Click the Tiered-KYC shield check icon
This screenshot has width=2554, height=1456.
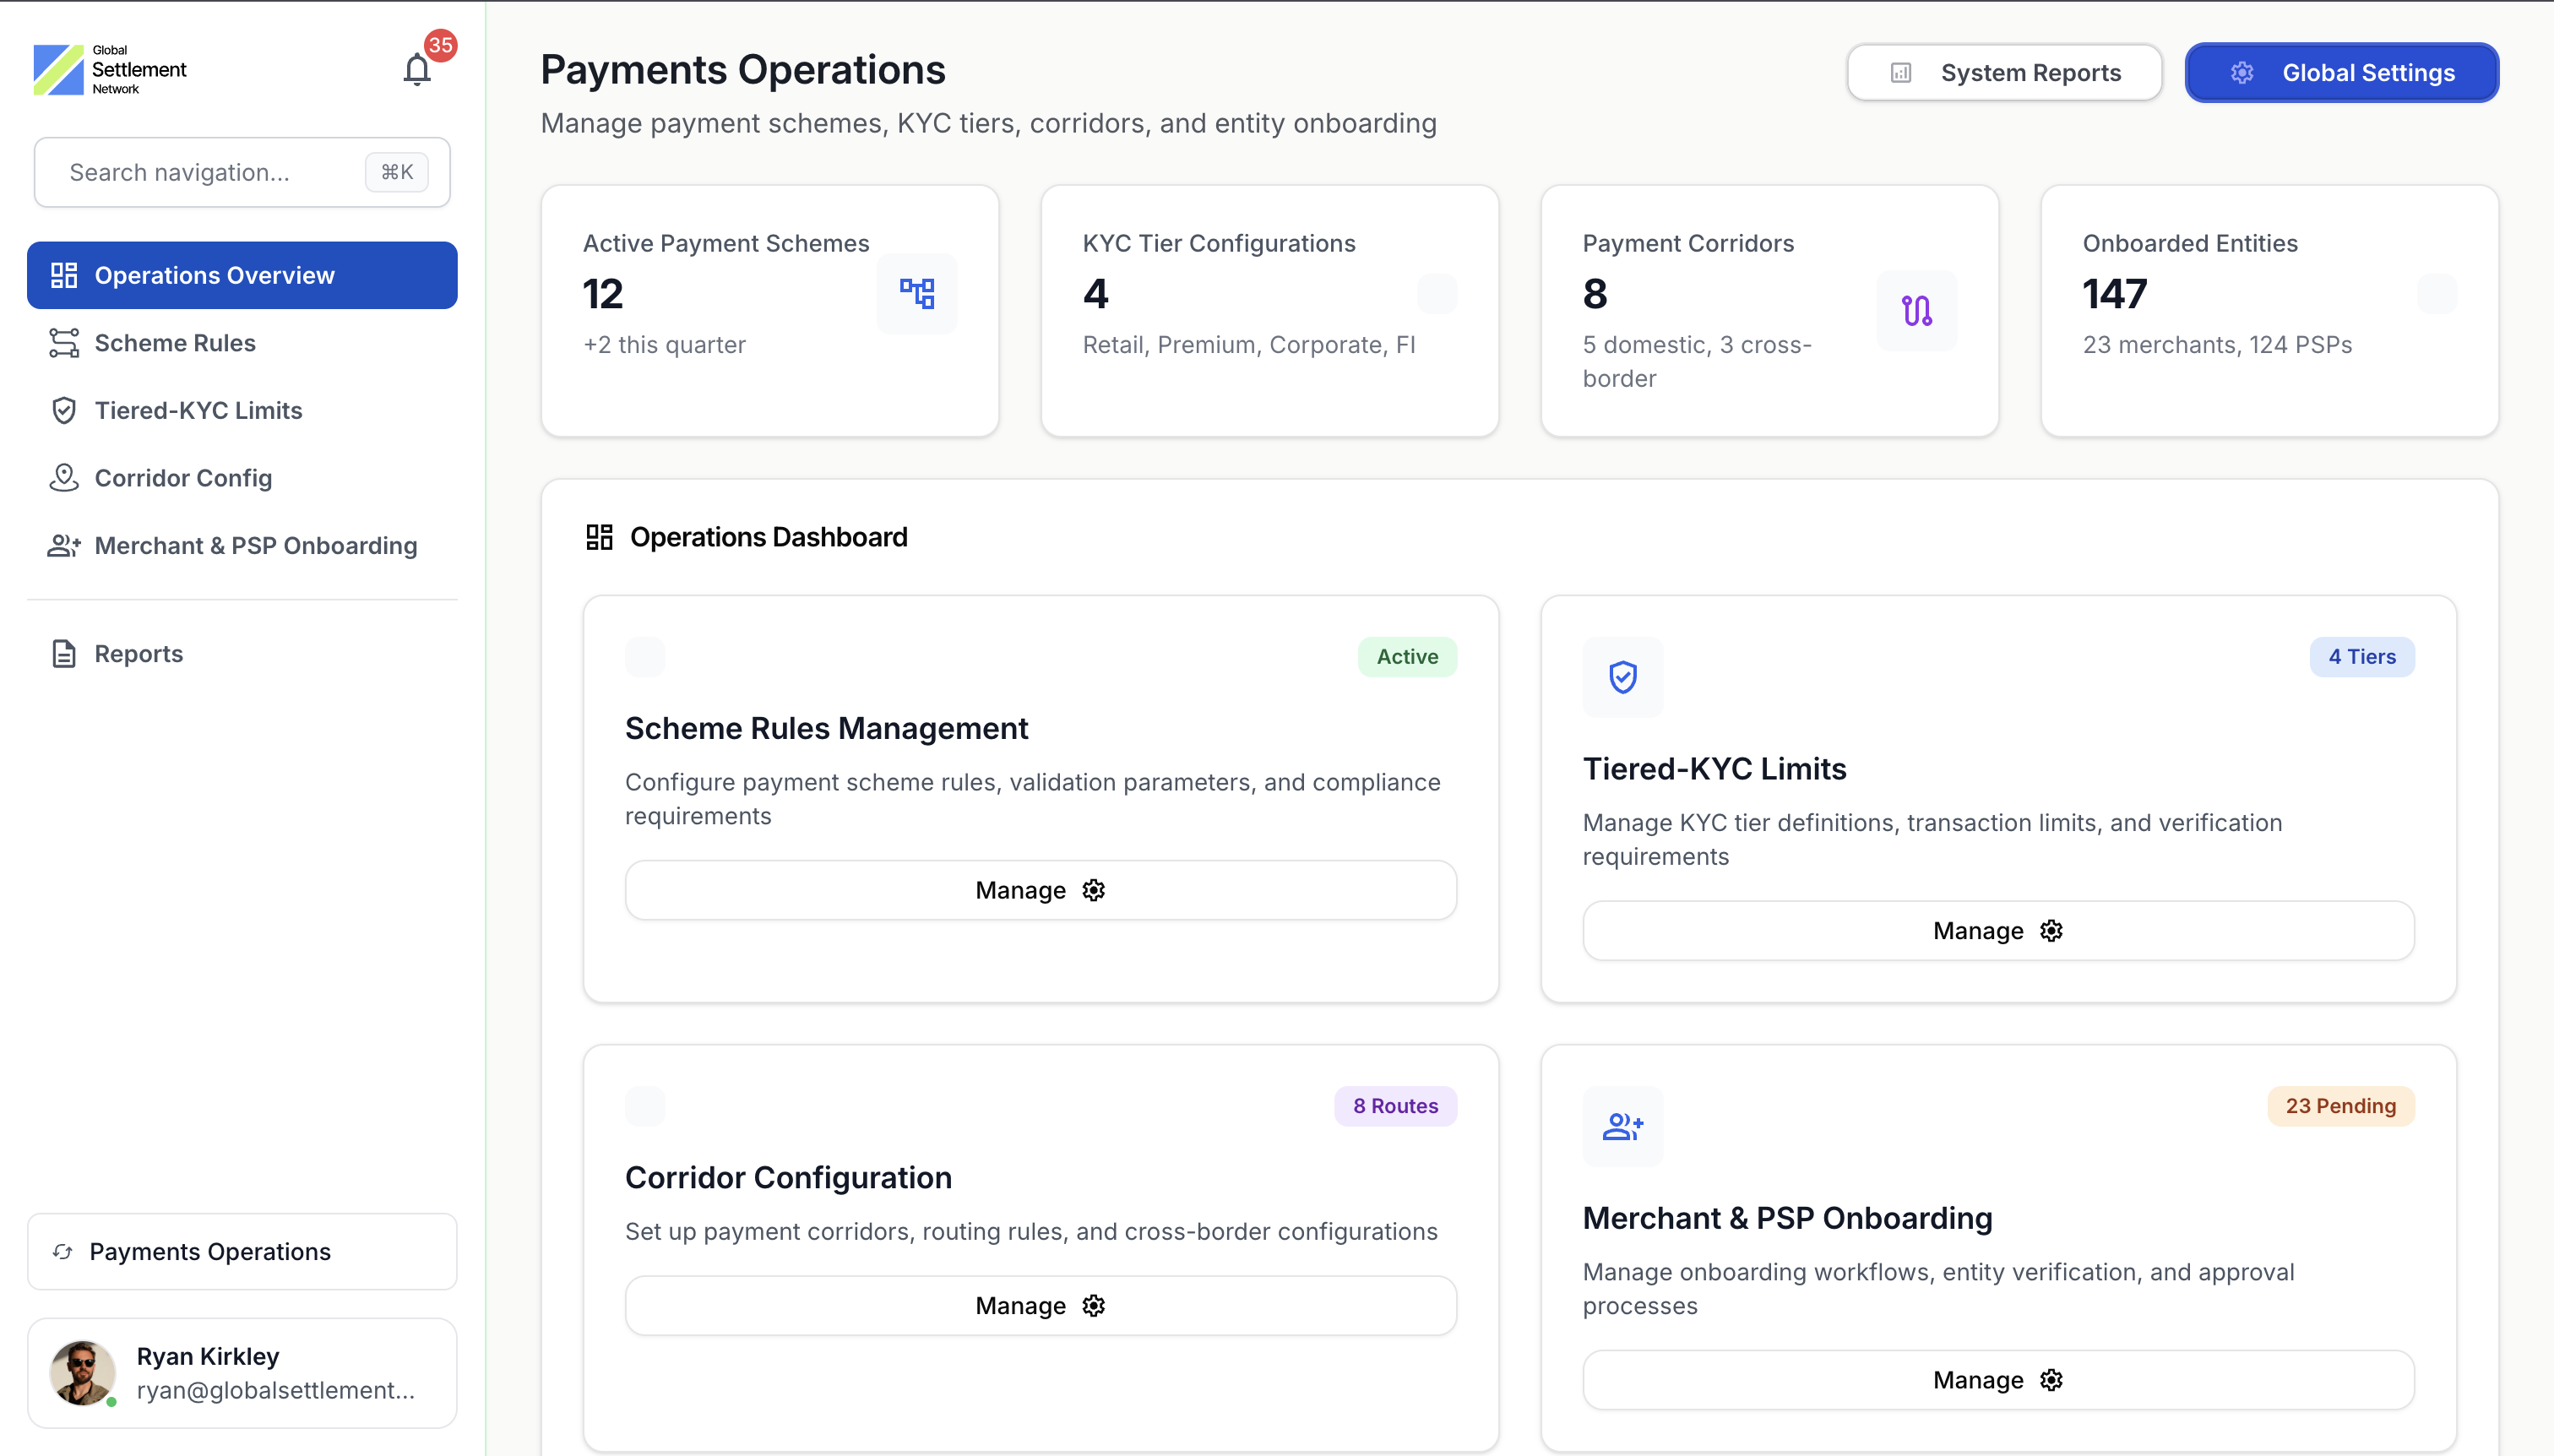click(1622, 677)
